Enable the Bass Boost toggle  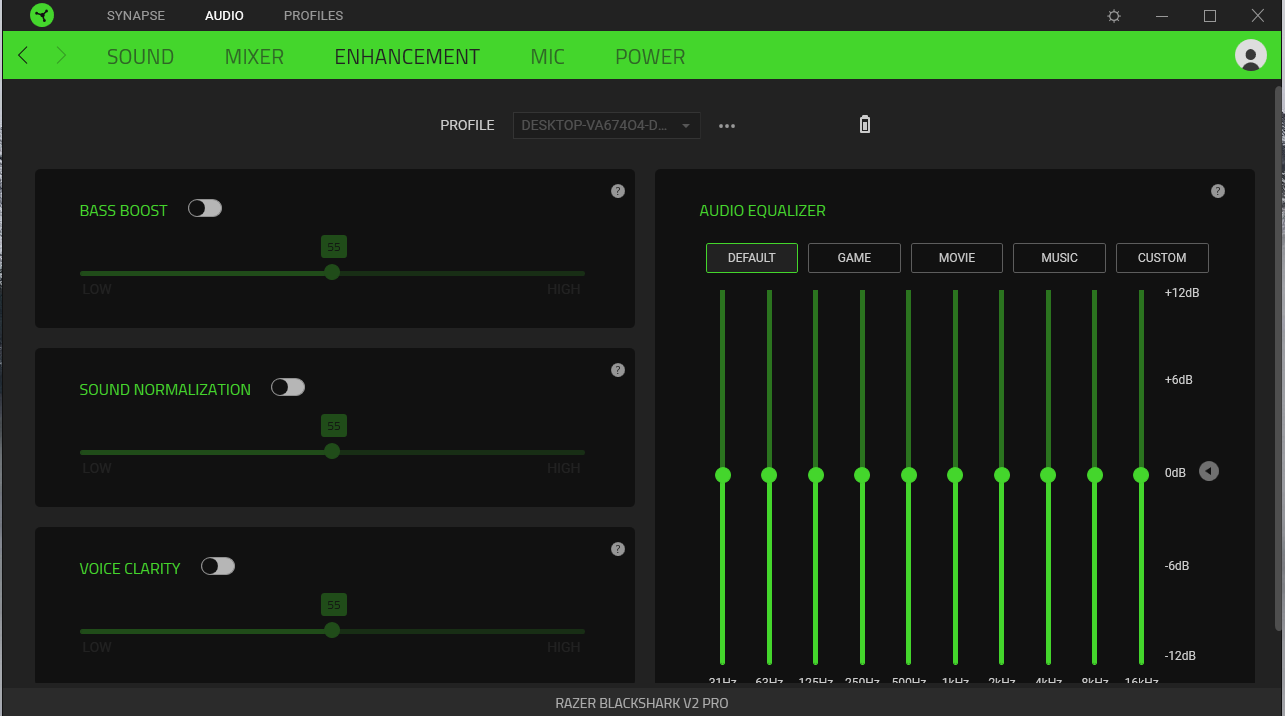click(x=205, y=209)
